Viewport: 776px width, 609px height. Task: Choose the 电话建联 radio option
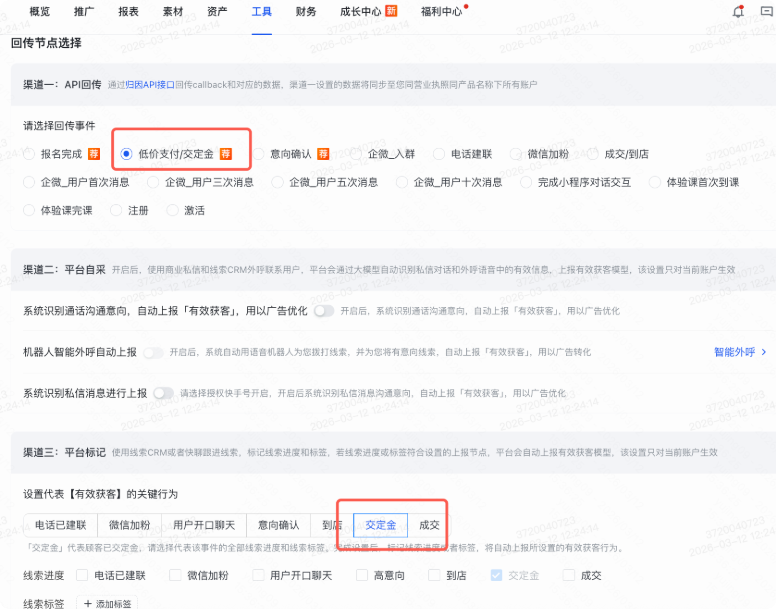pyautogui.click(x=439, y=154)
